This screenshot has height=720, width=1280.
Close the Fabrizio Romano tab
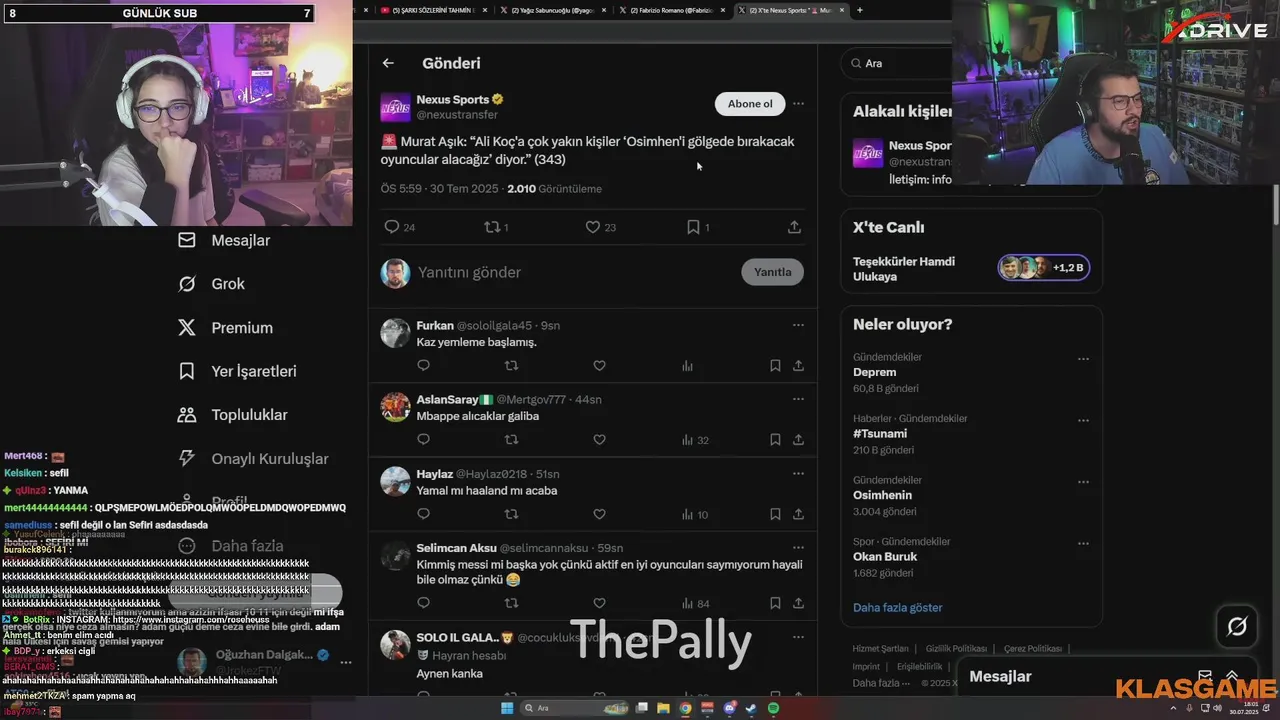click(x=723, y=10)
